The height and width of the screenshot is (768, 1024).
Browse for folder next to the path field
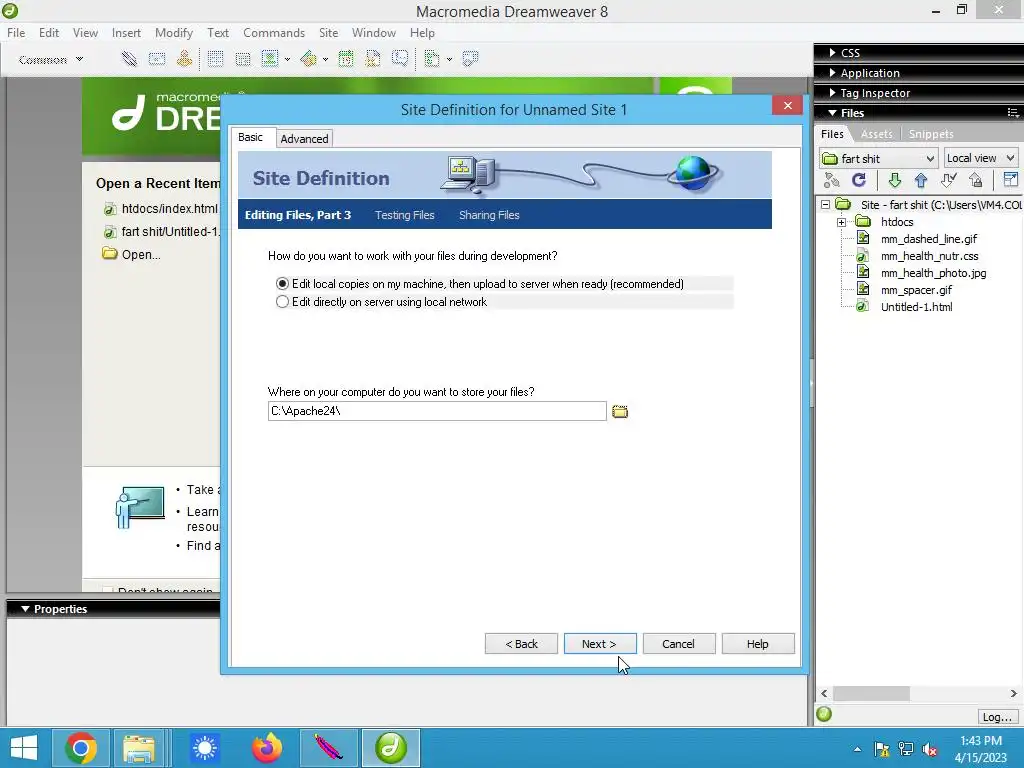620,411
